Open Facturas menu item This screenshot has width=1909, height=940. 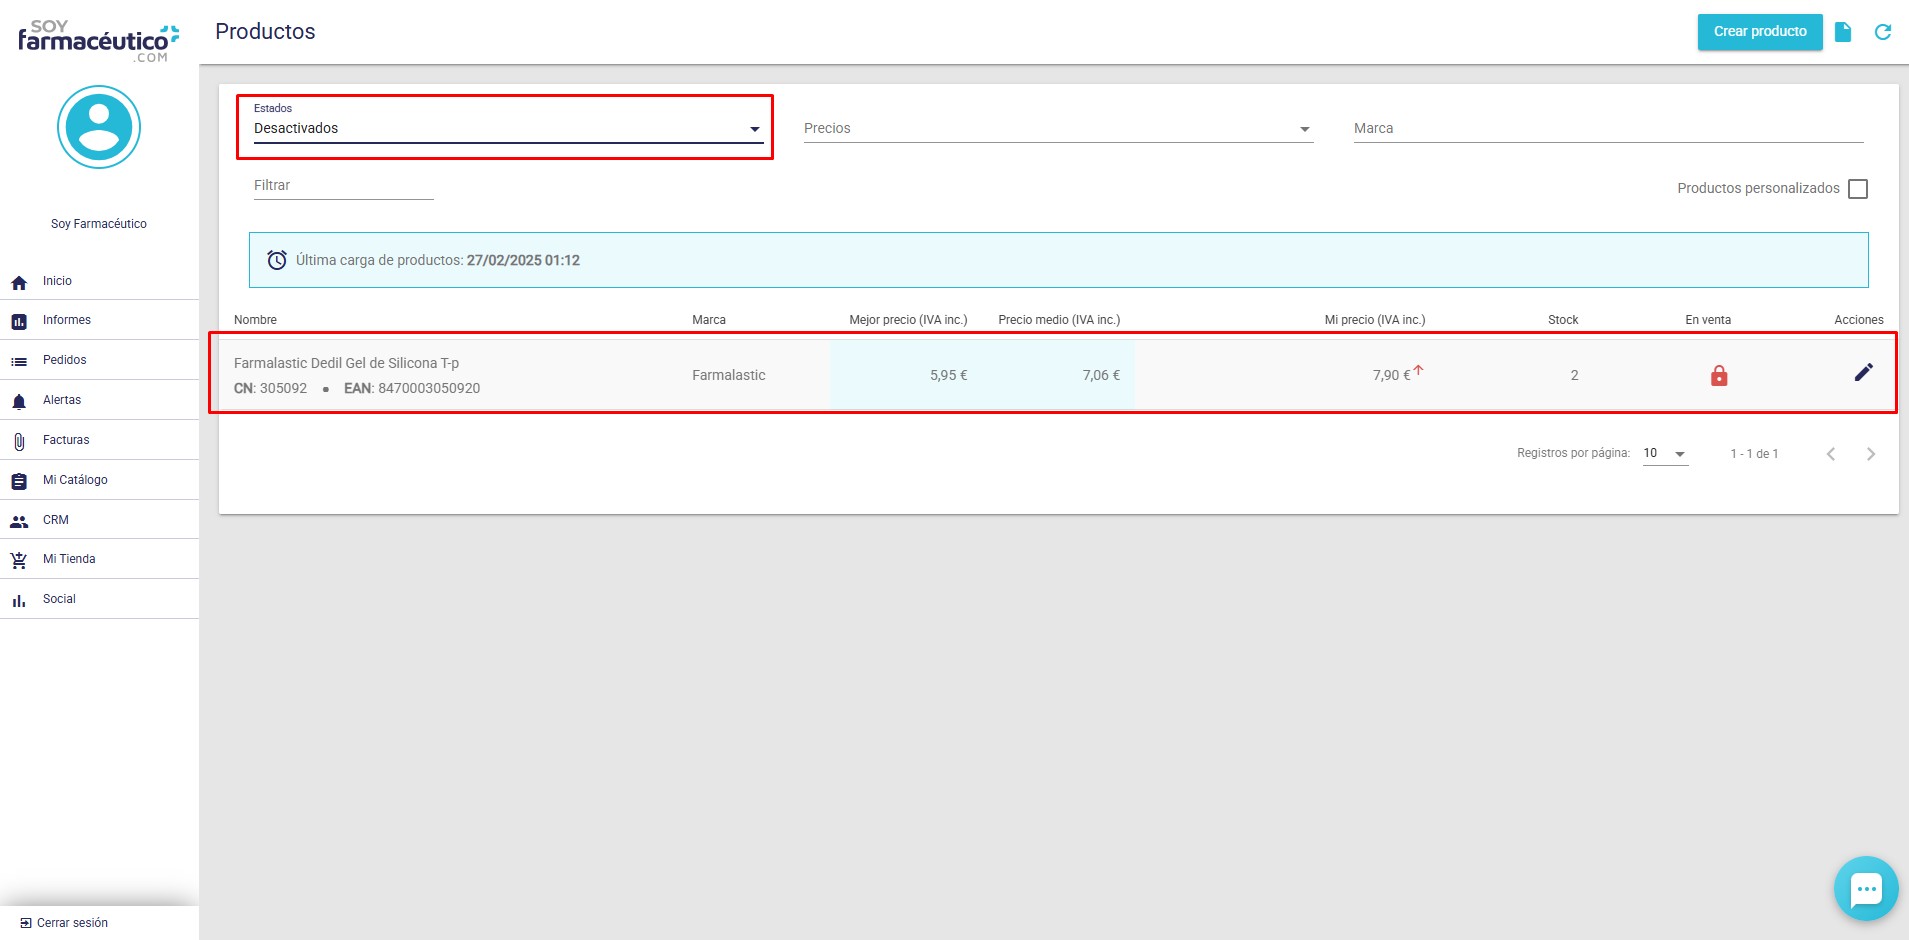point(99,440)
